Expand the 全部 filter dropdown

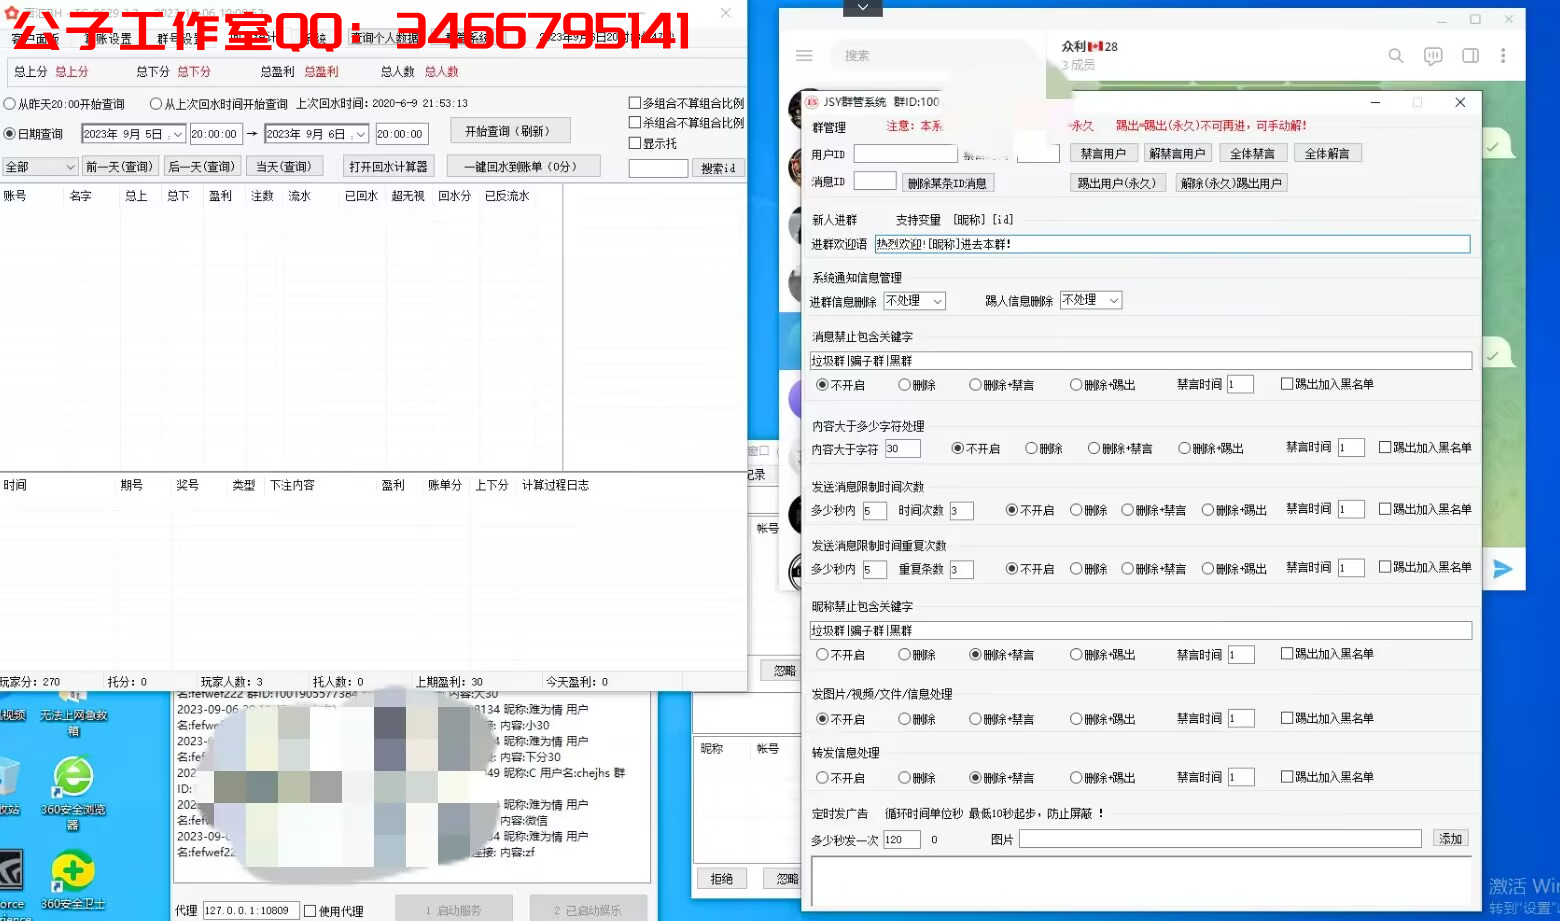pos(70,167)
